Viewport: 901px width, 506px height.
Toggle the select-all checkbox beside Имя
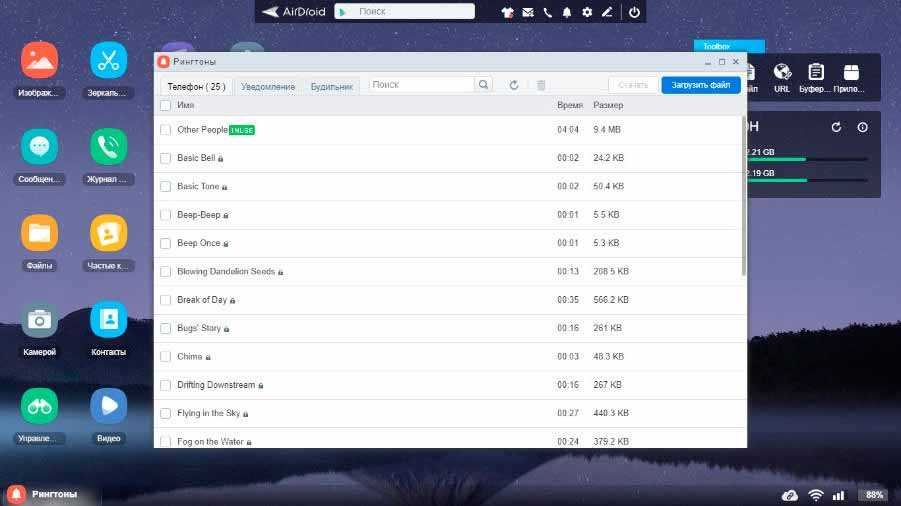tap(166, 105)
